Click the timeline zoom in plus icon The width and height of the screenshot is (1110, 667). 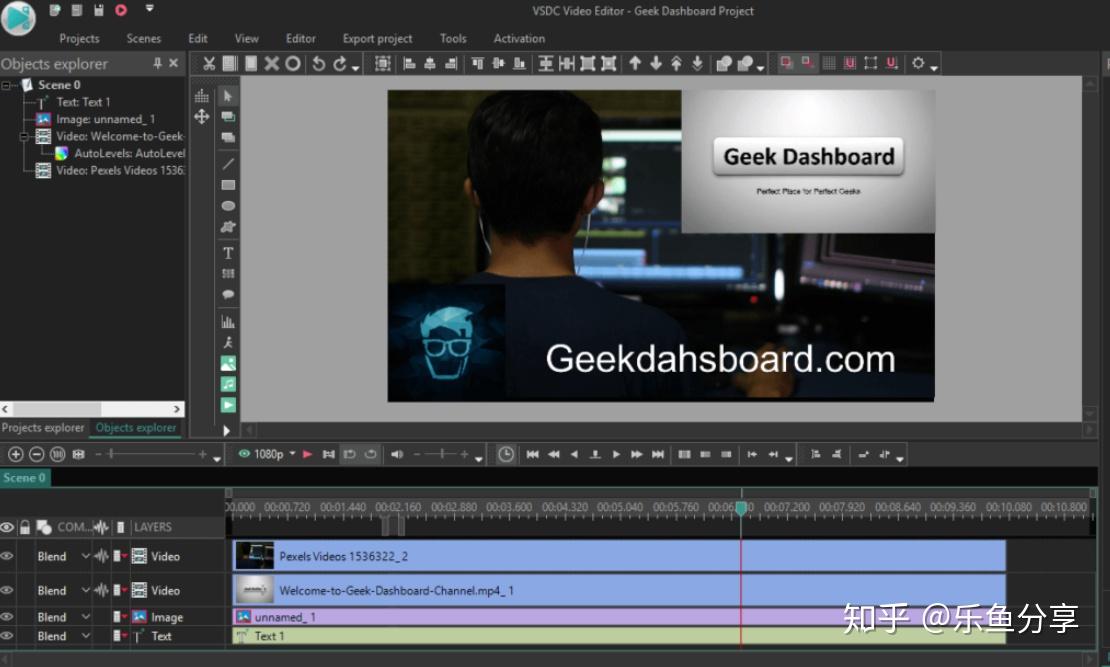pos(16,455)
